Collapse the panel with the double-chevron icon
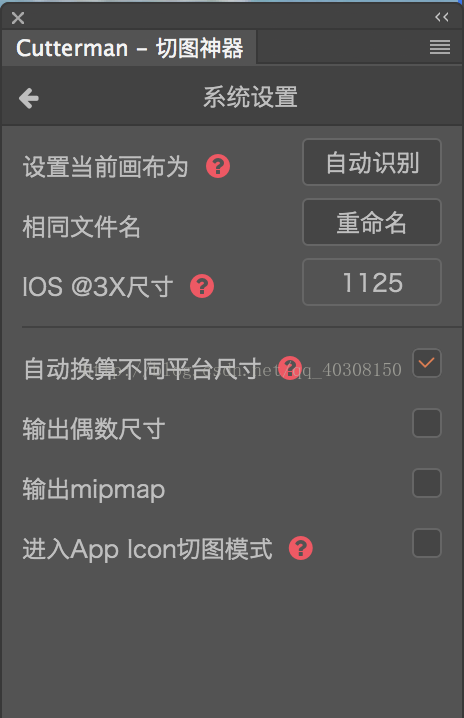464x718 pixels. (x=442, y=17)
